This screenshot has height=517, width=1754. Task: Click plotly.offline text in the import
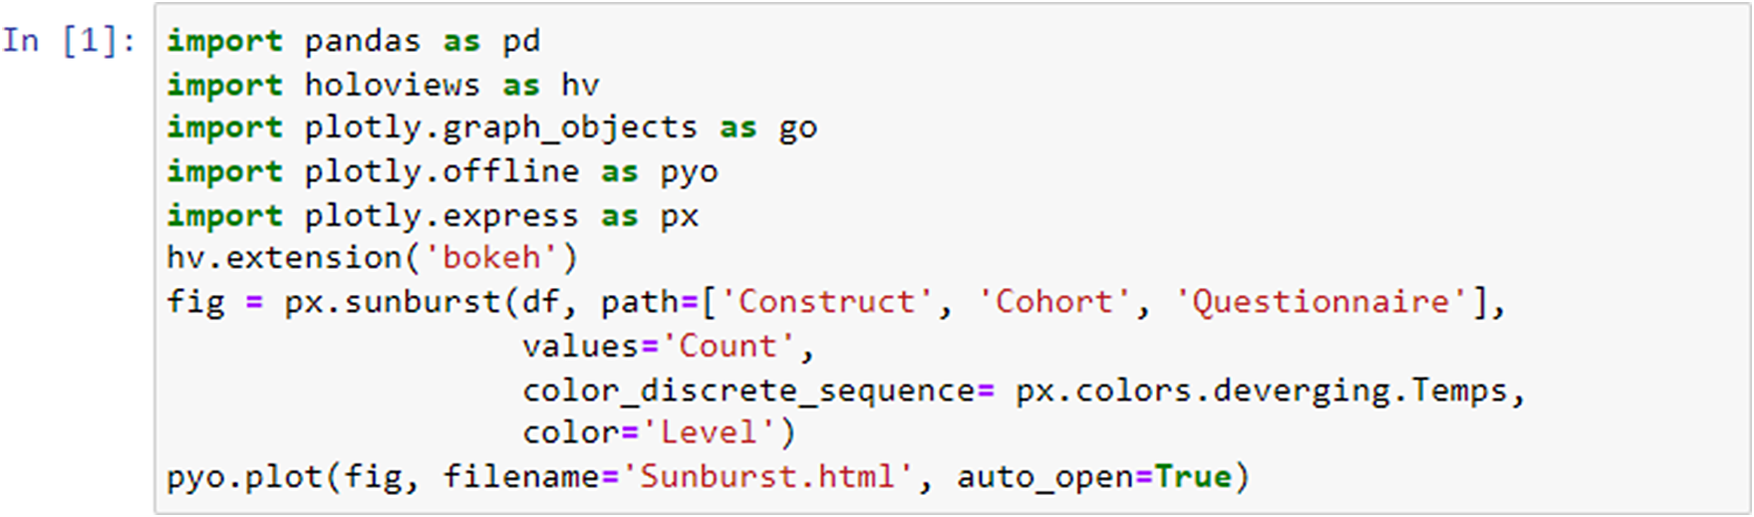441,172
